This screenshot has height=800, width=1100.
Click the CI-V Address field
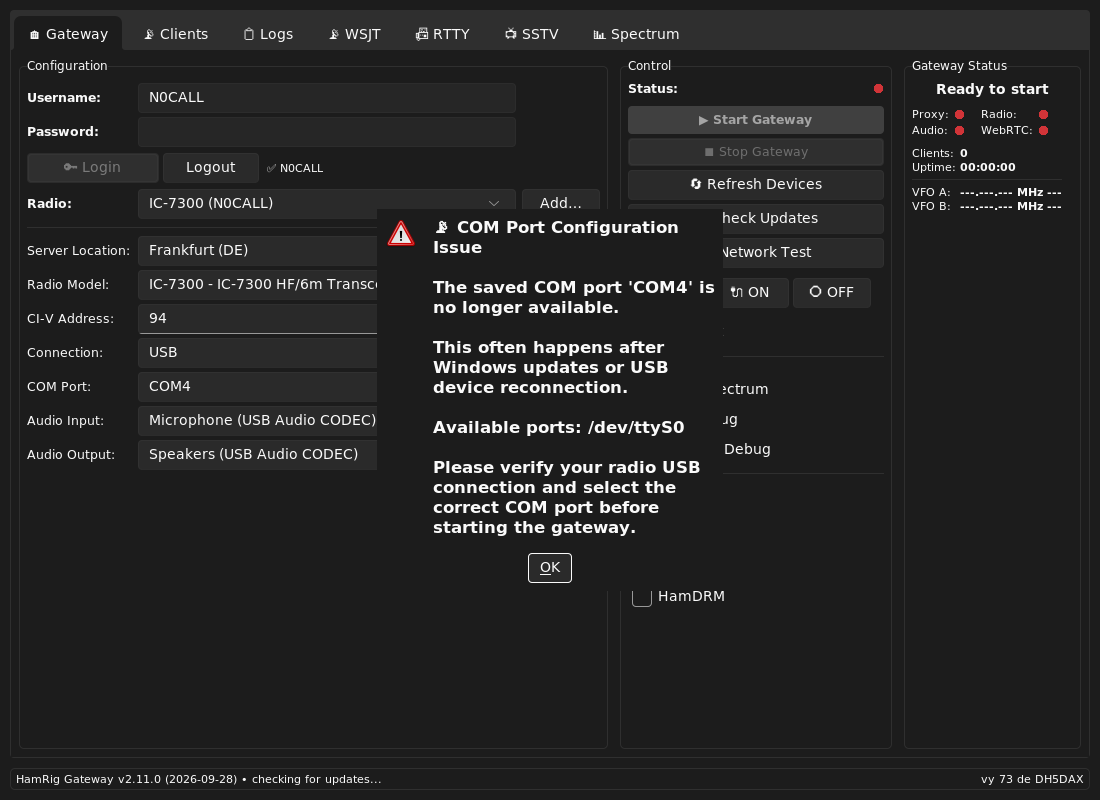pos(257,319)
